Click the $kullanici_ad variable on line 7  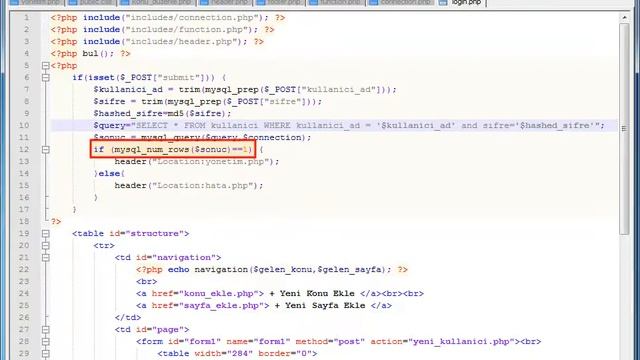(128, 89)
